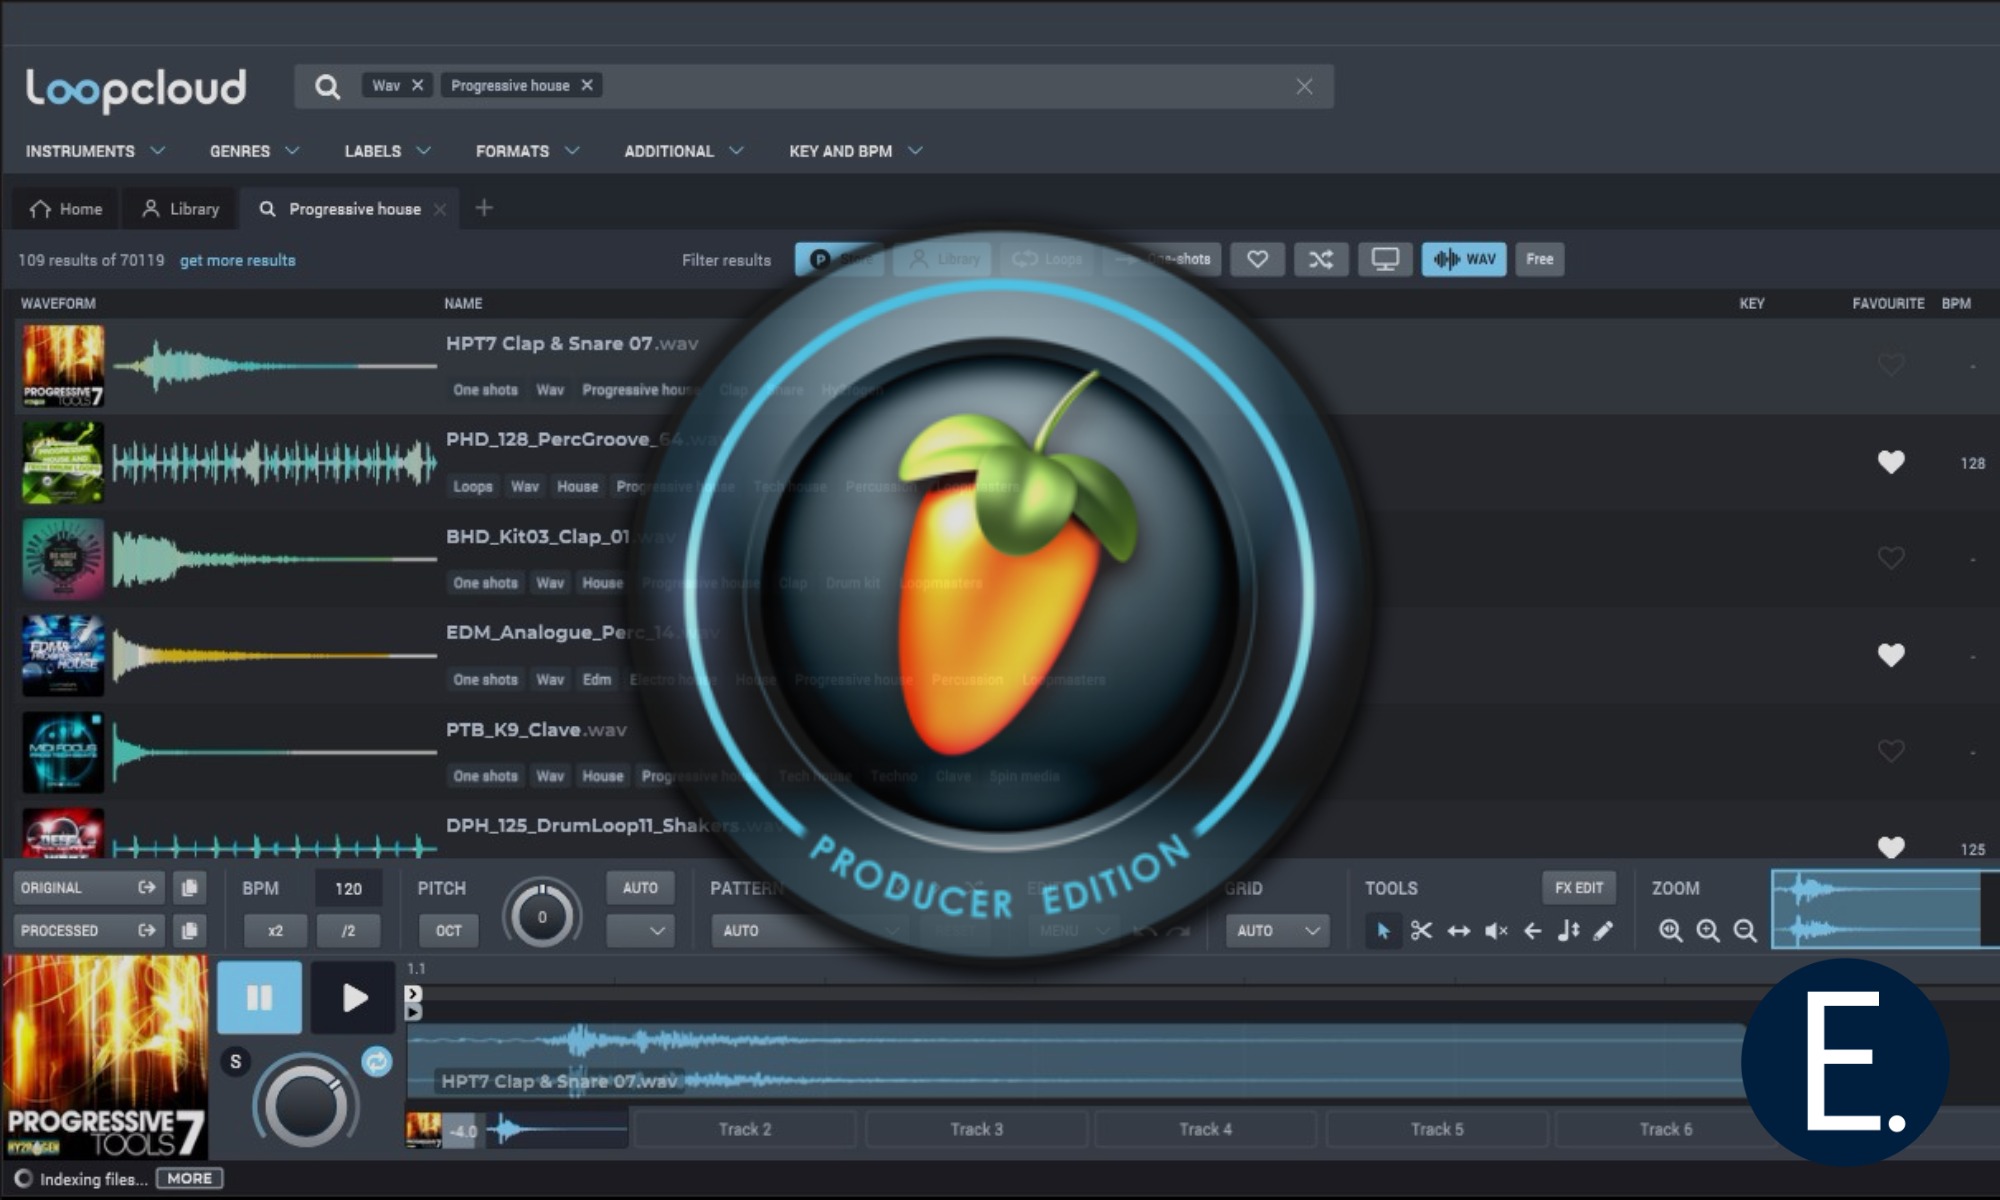Click the search magnifier icon
Screen dimensions: 2000x1200
tap(327, 87)
